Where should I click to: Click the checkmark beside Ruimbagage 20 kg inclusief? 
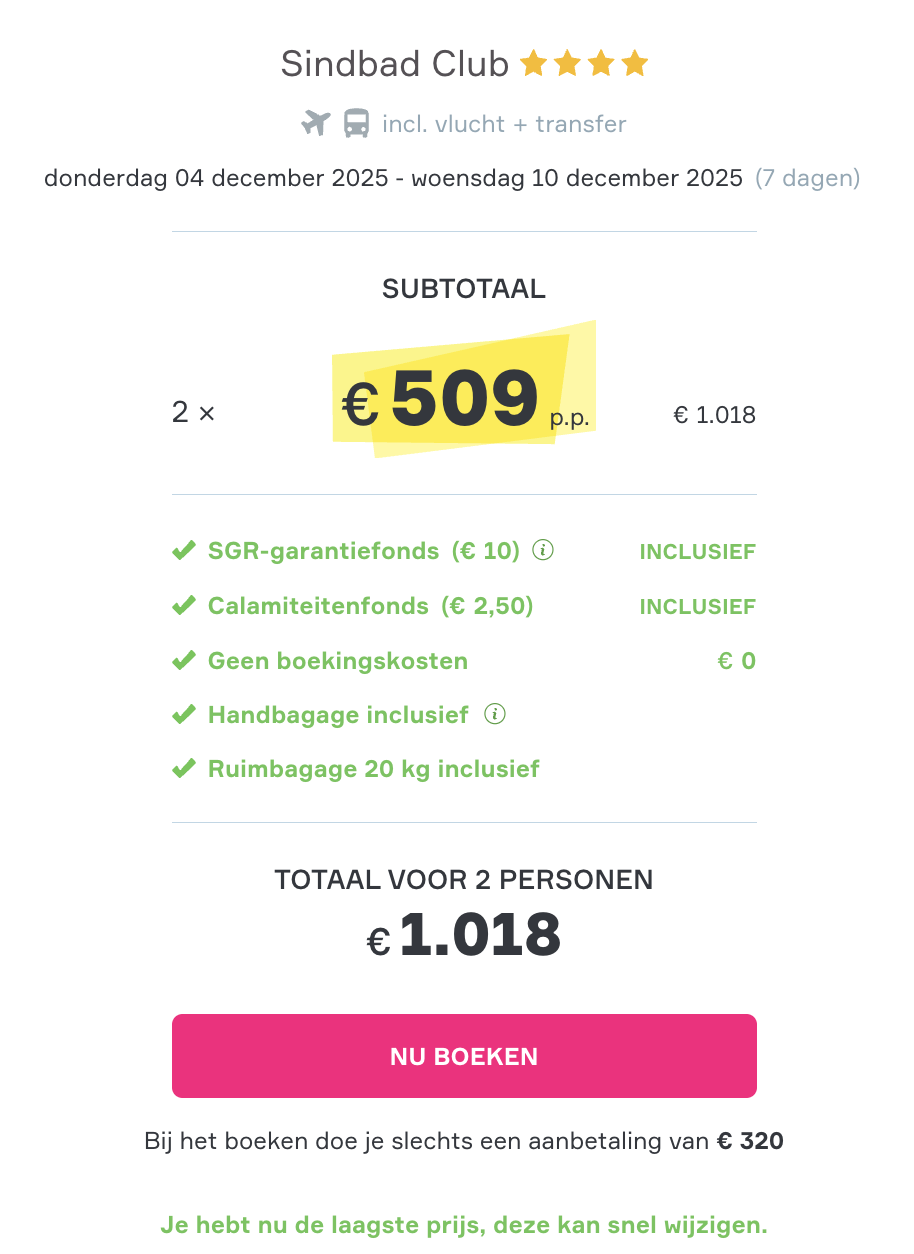(x=185, y=767)
